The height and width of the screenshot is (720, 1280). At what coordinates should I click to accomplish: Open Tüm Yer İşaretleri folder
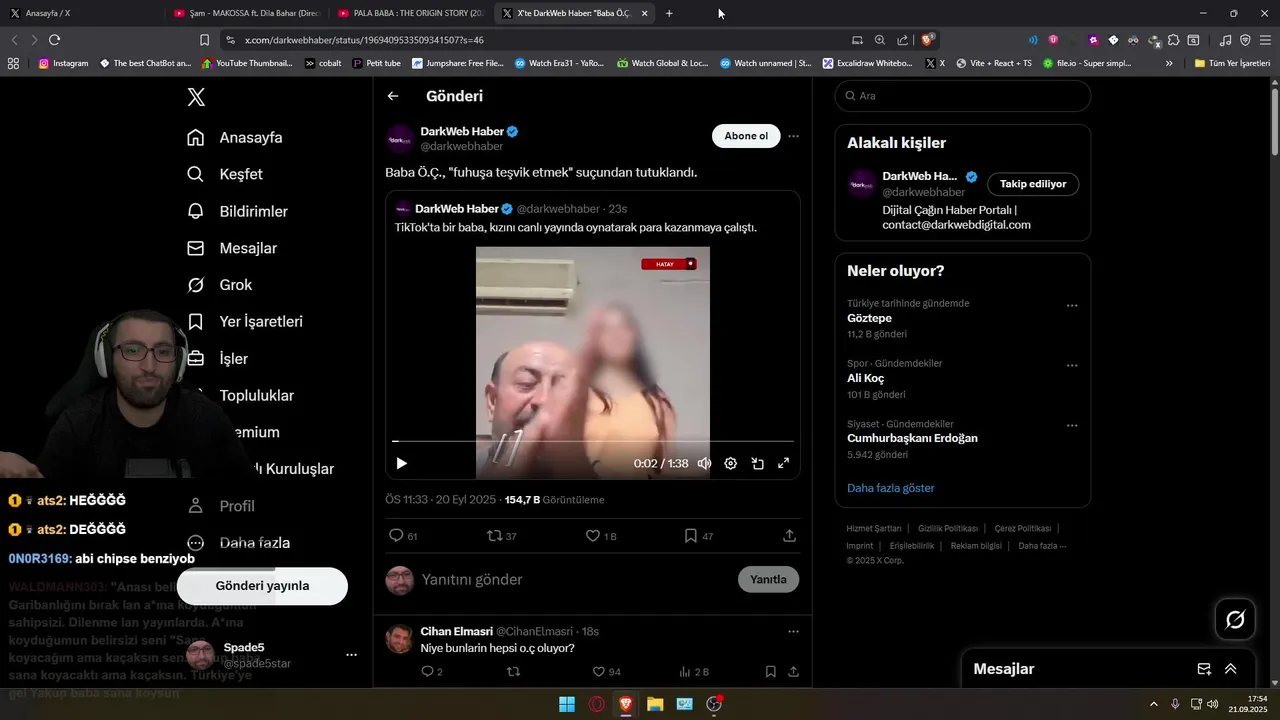(x=1232, y=63)
